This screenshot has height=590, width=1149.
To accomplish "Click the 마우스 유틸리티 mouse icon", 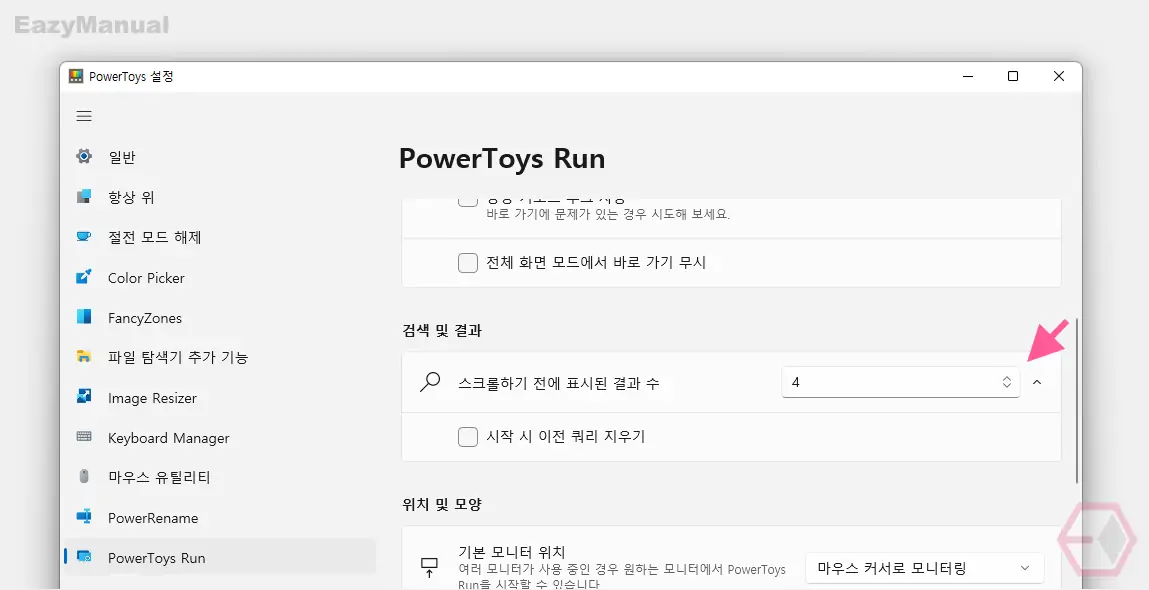I will [84, 477].
